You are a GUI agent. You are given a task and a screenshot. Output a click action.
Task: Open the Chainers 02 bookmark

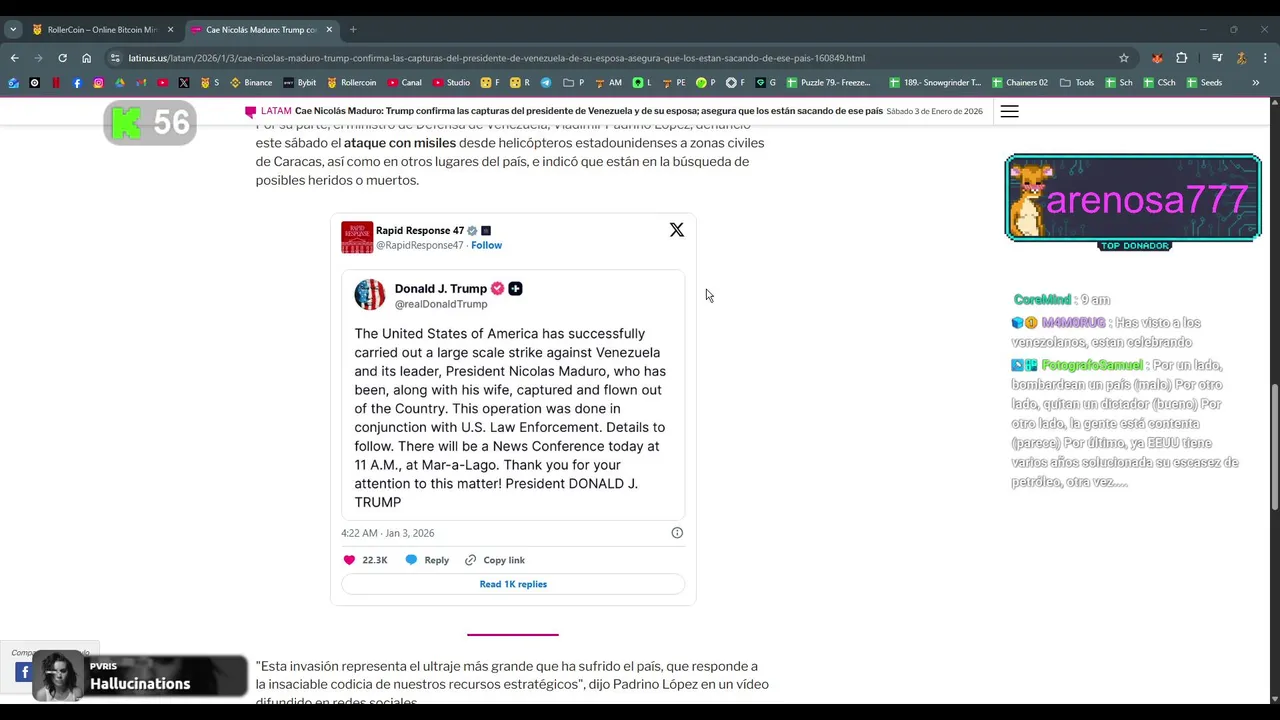click(x=1019, y=83)
